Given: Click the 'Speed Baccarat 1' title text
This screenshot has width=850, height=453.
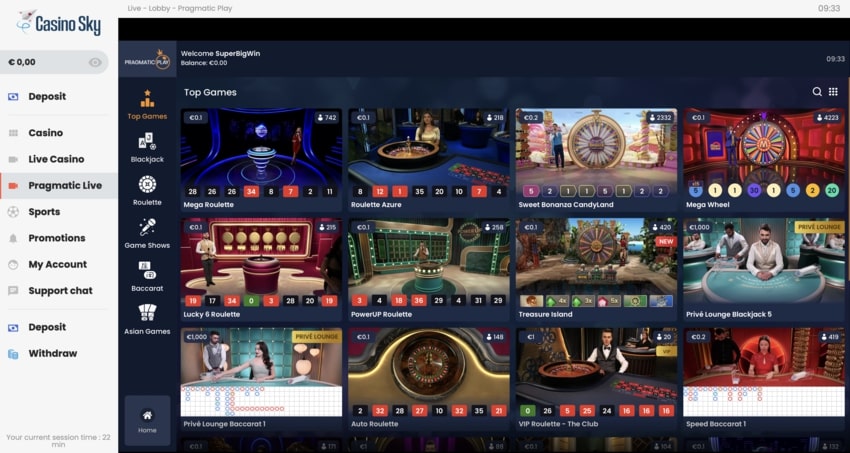Looking at the screenshot, I should click(x=716, y=424).
